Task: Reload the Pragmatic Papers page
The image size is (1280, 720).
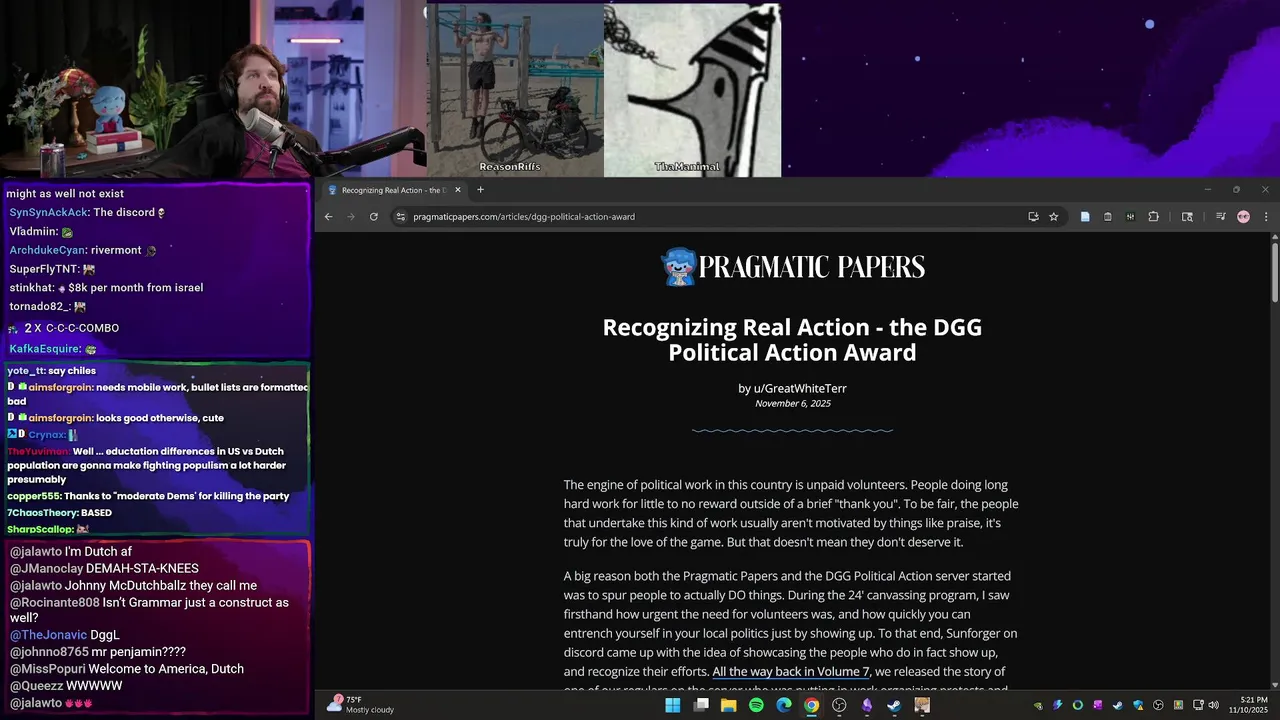Action: (374, 216)
